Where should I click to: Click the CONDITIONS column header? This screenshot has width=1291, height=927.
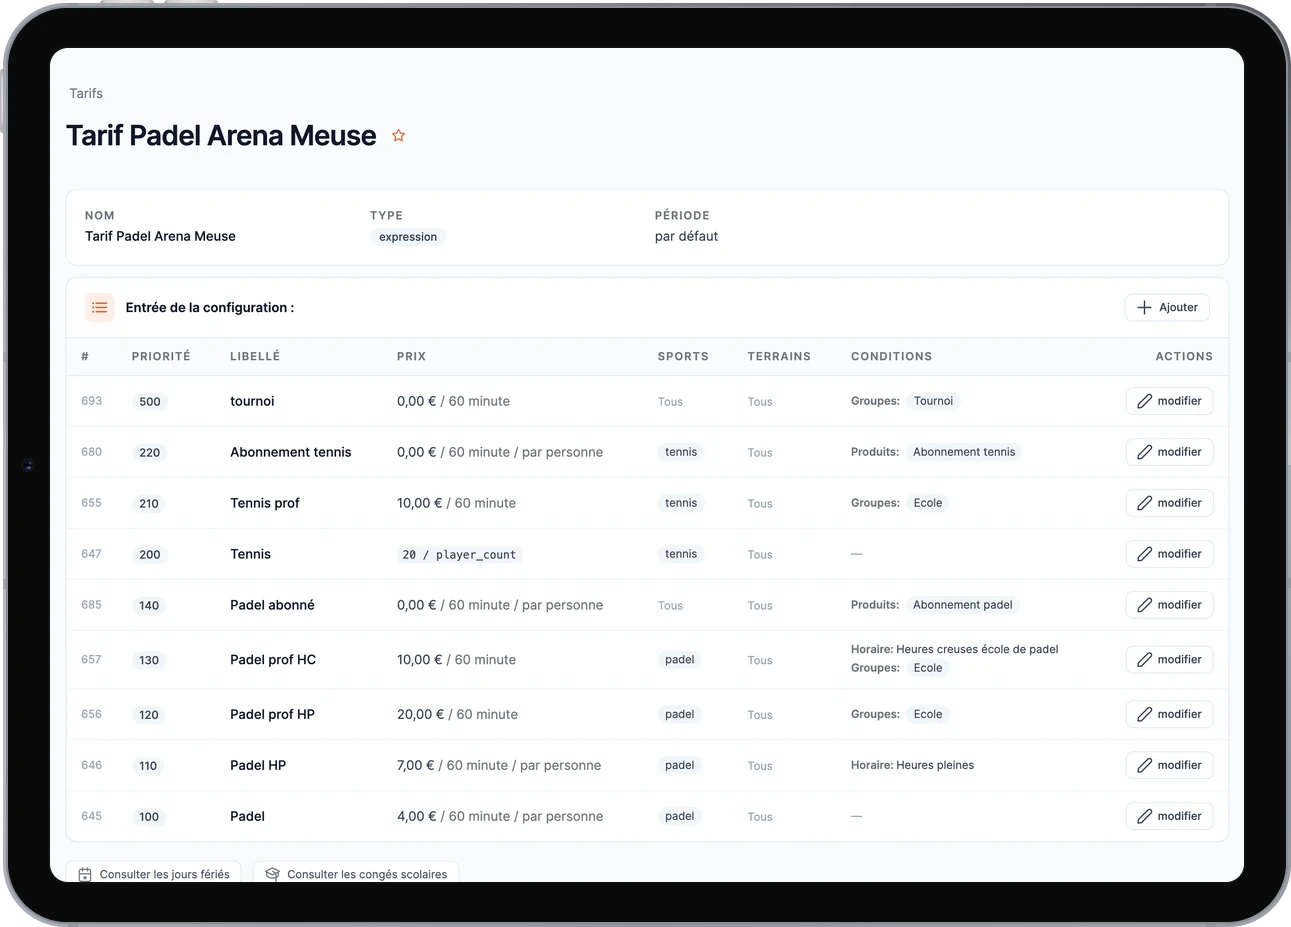point(891,356)
